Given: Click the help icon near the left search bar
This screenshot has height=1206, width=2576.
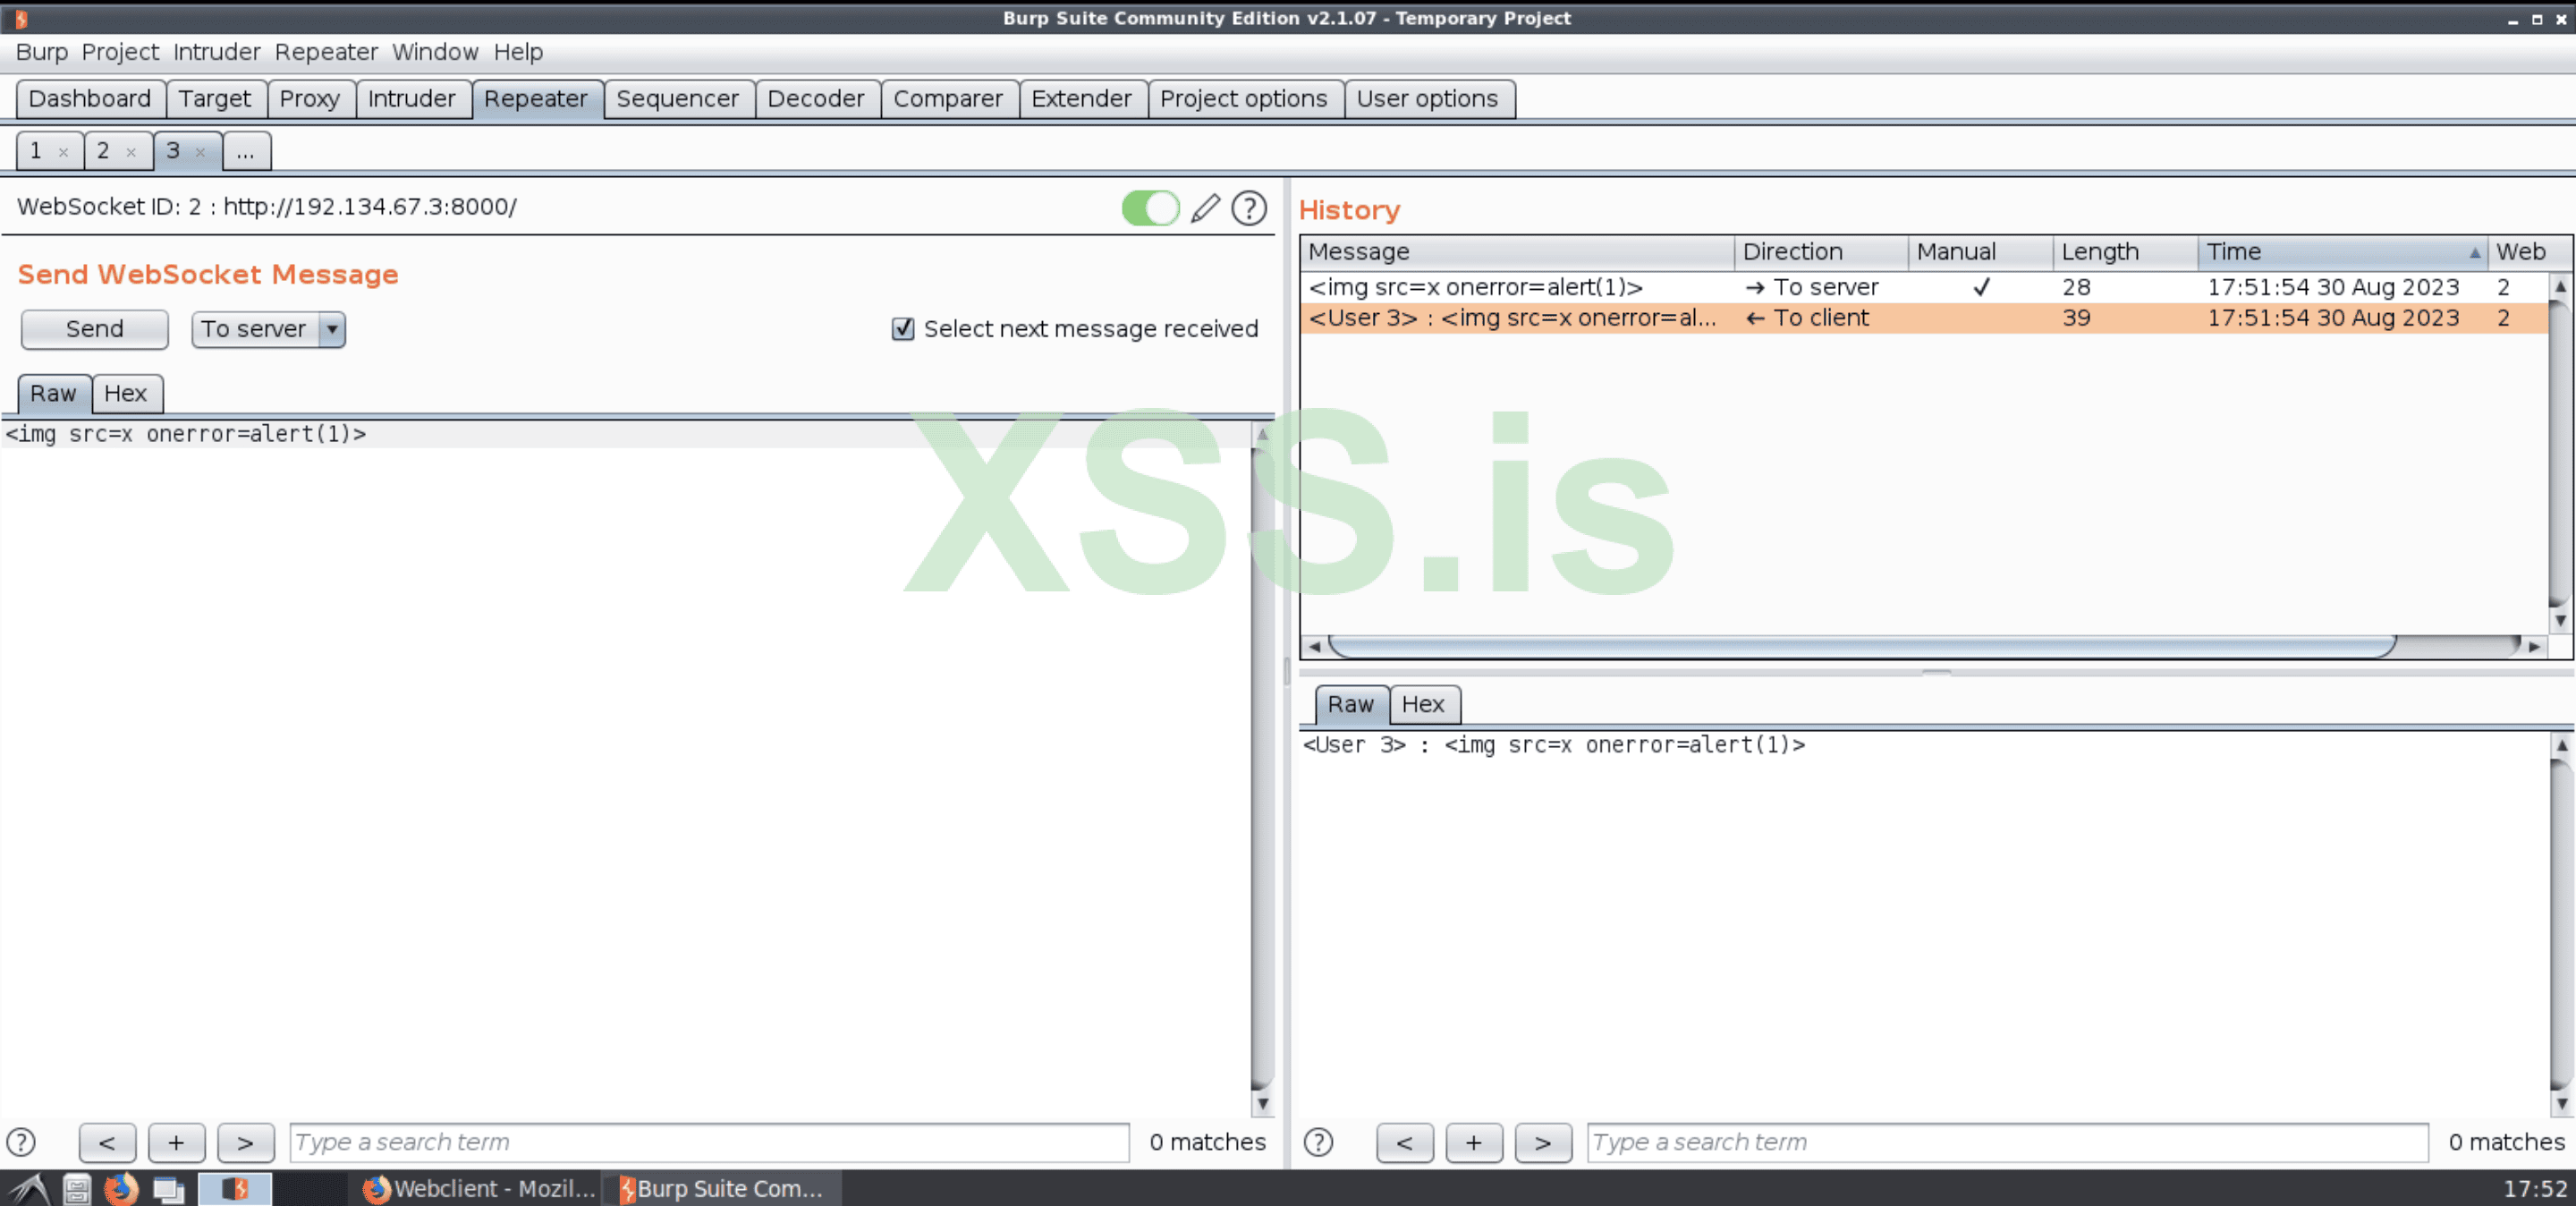Looking at the screenshot, I should point(21,1142).
